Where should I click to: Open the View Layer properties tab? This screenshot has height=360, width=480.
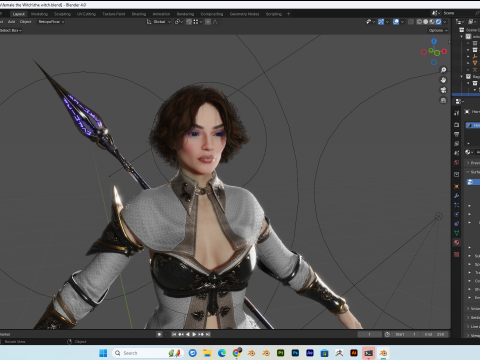[x=457, y=143]
